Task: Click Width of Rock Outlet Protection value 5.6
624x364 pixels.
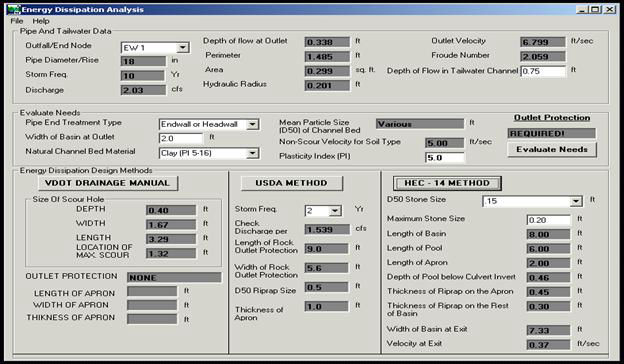Action: [x=326, y=268]
